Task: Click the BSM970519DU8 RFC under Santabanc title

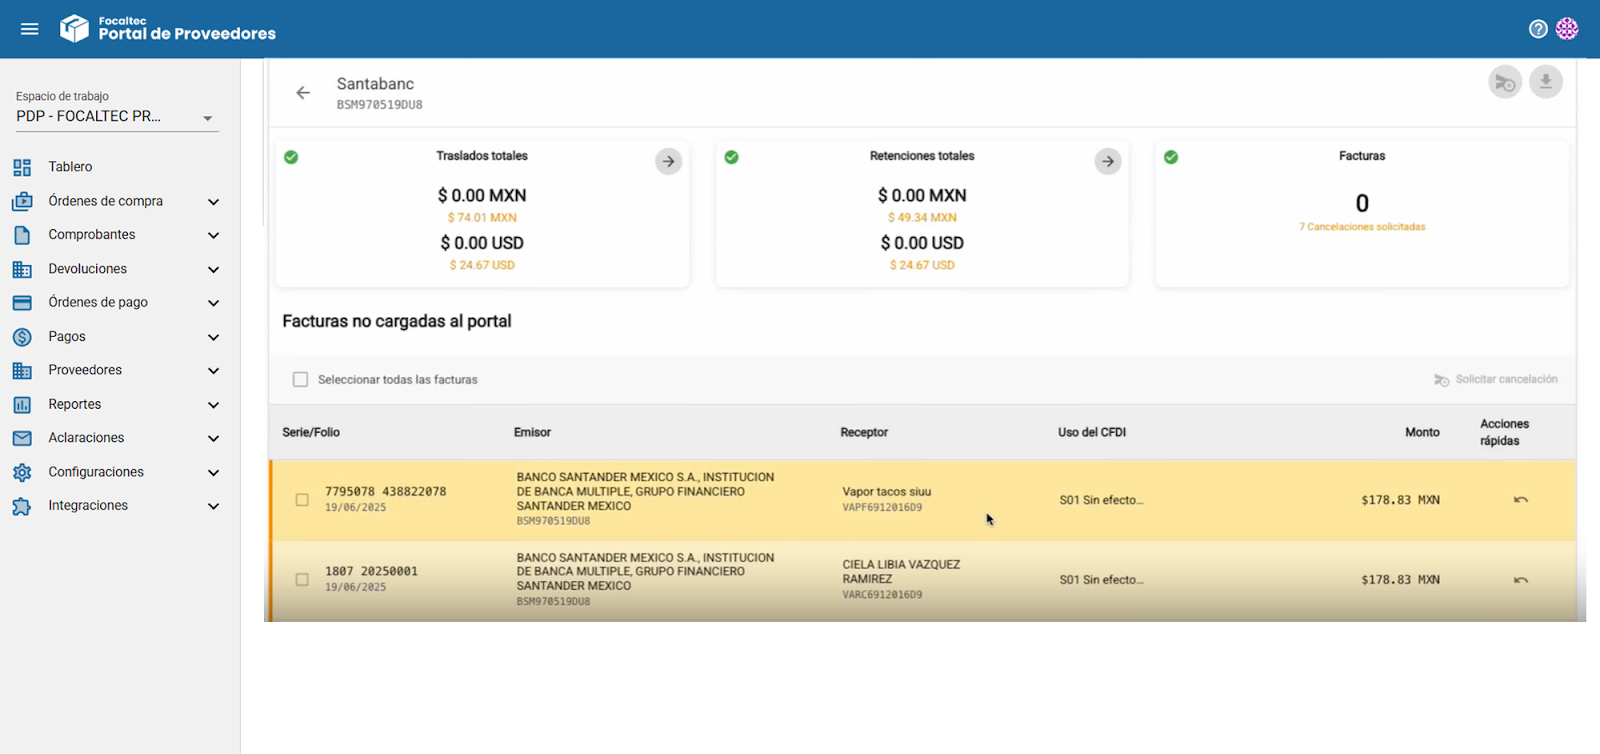Action: tap(380, 105)
